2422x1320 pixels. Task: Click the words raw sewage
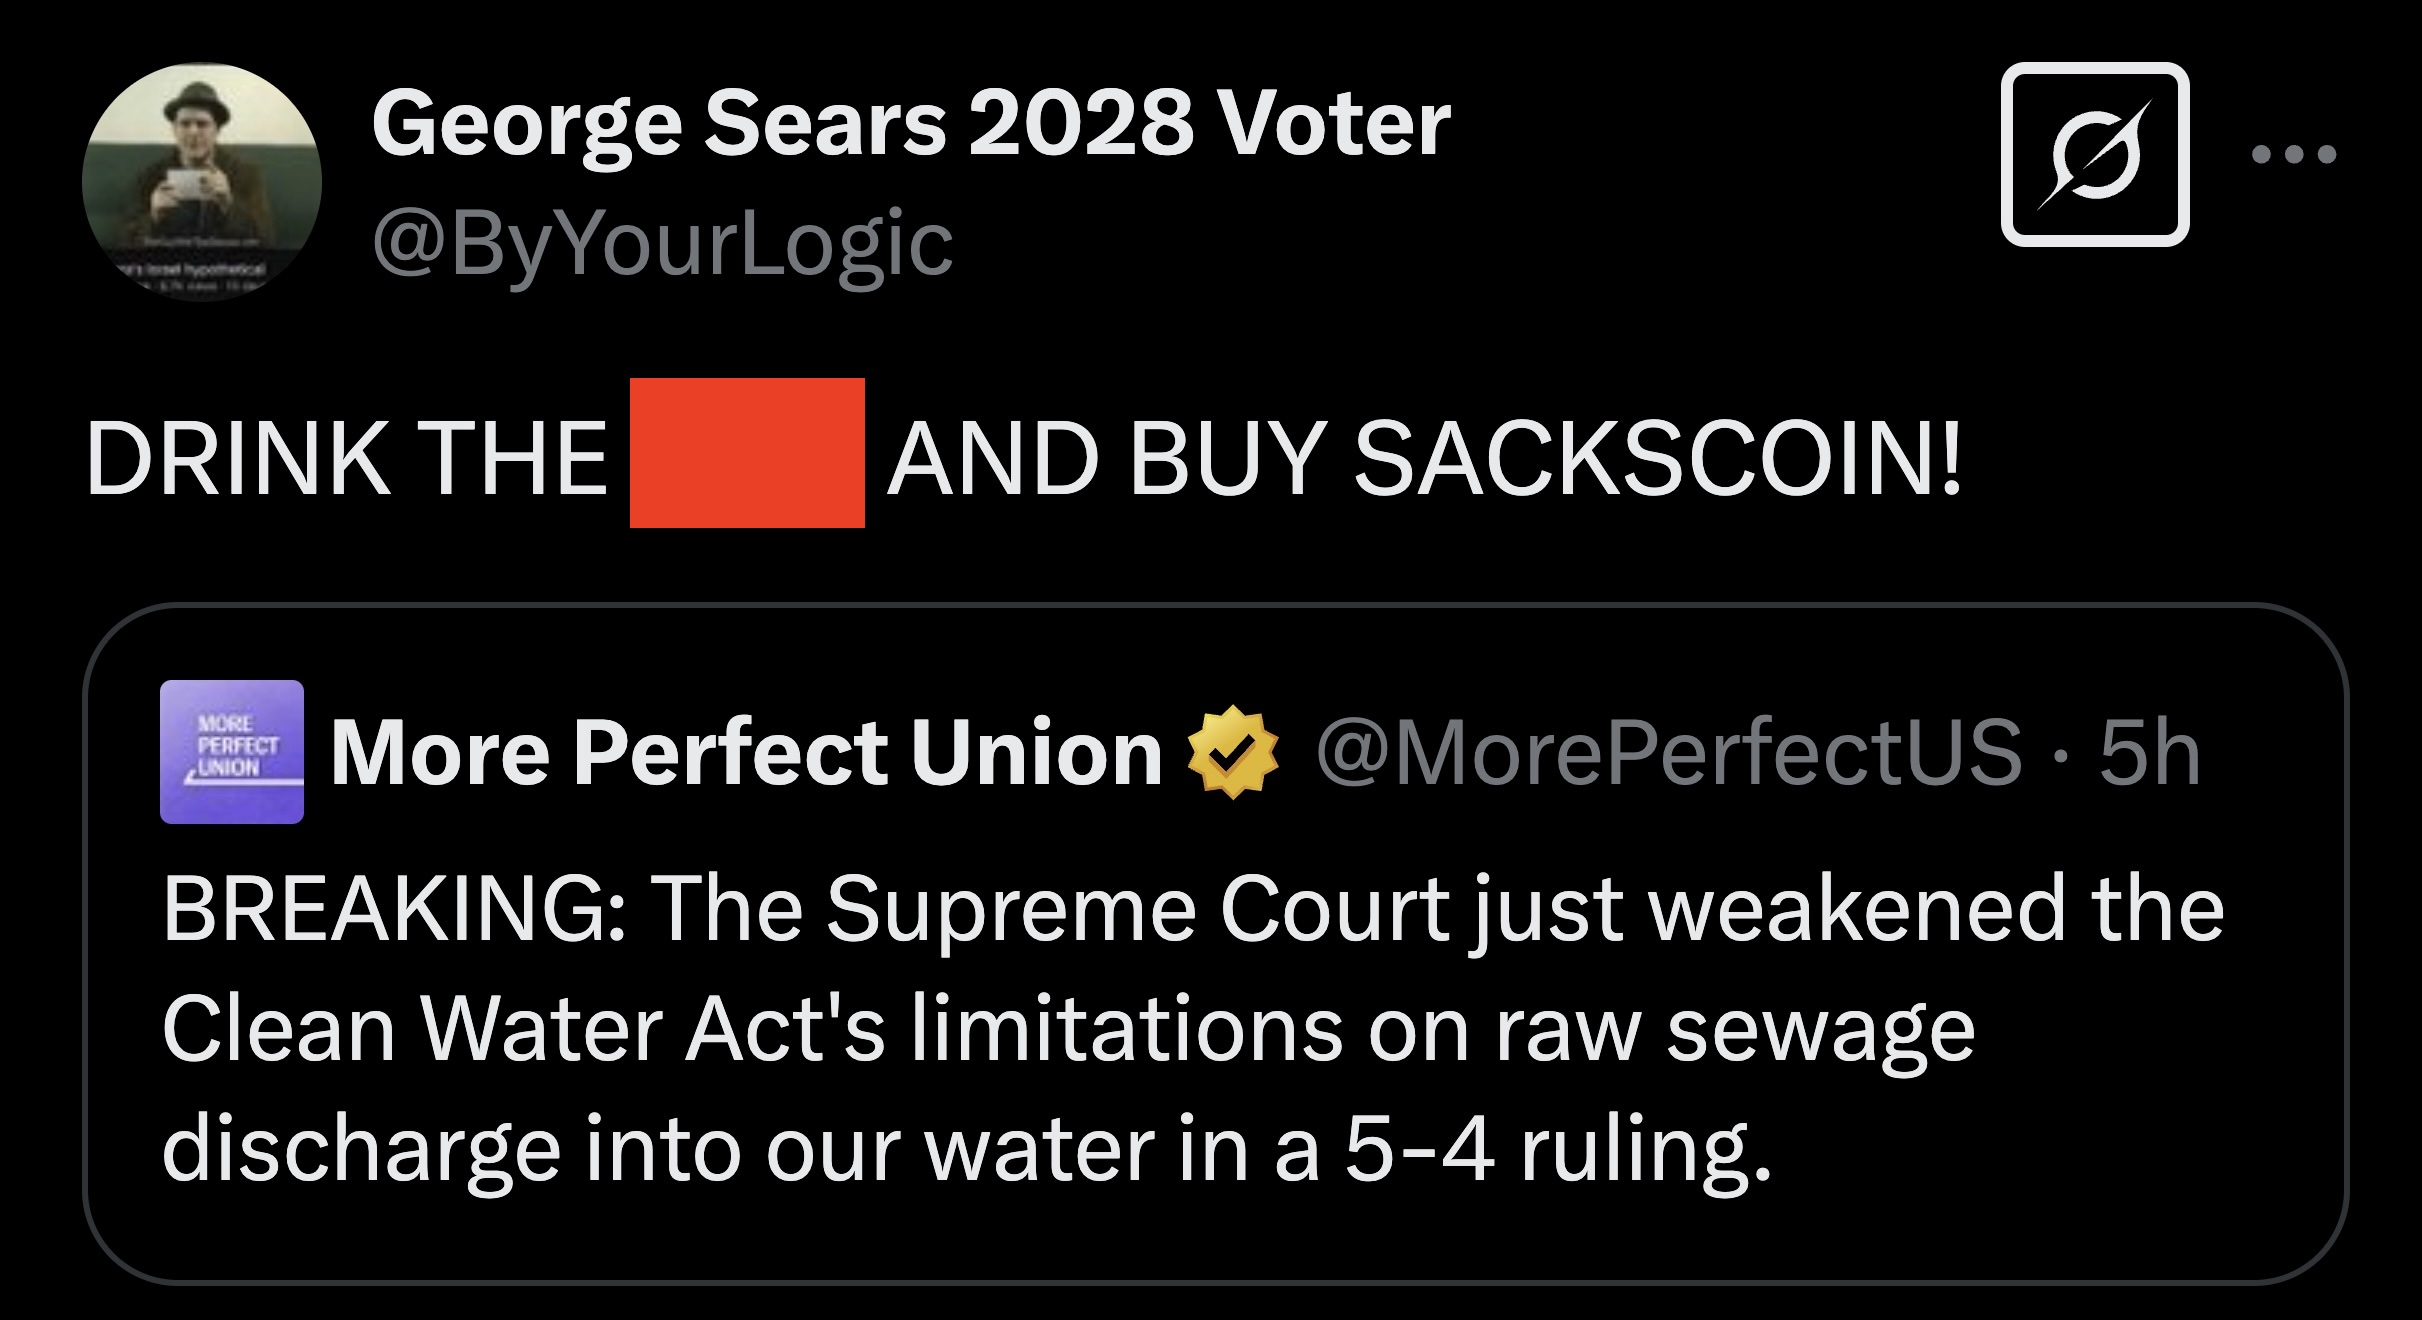[1735, 1029]
